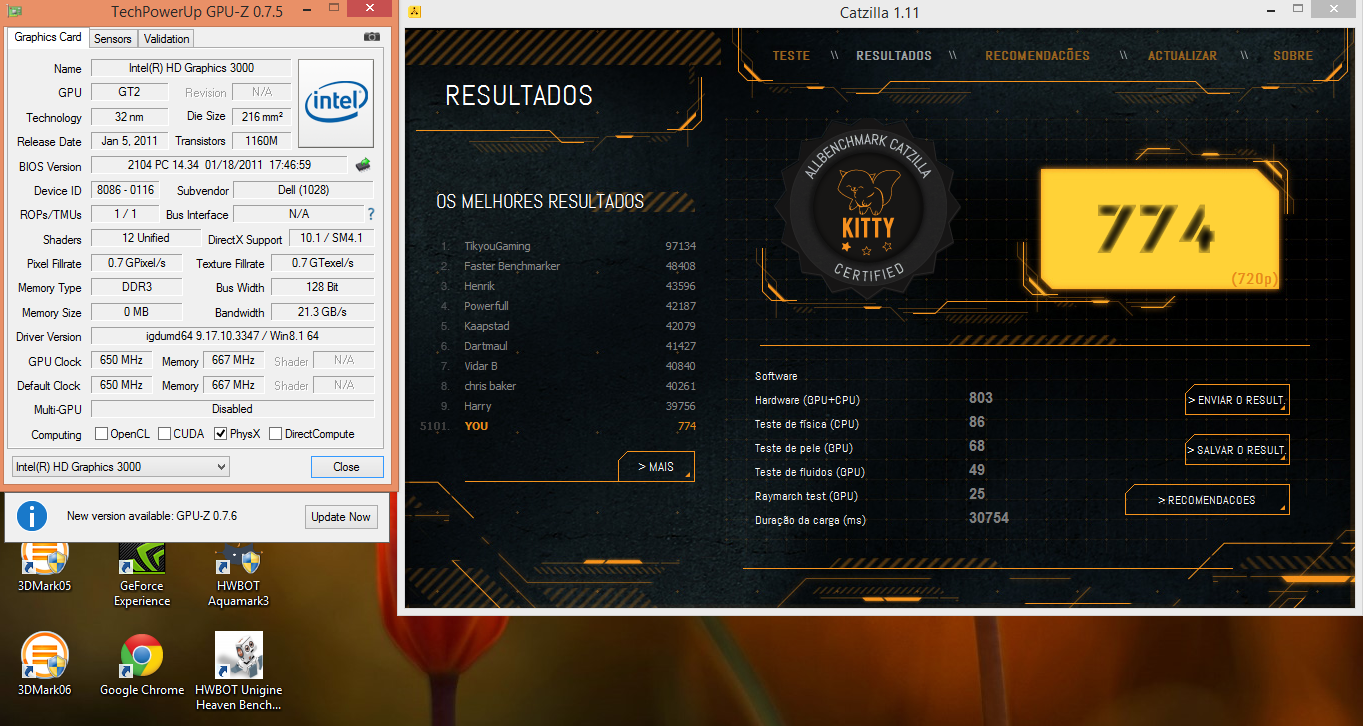Viewport: 1363px width, 726px height.
Task: Click the GPU-Z title bar app icon
Action: [x=14, y=12]
